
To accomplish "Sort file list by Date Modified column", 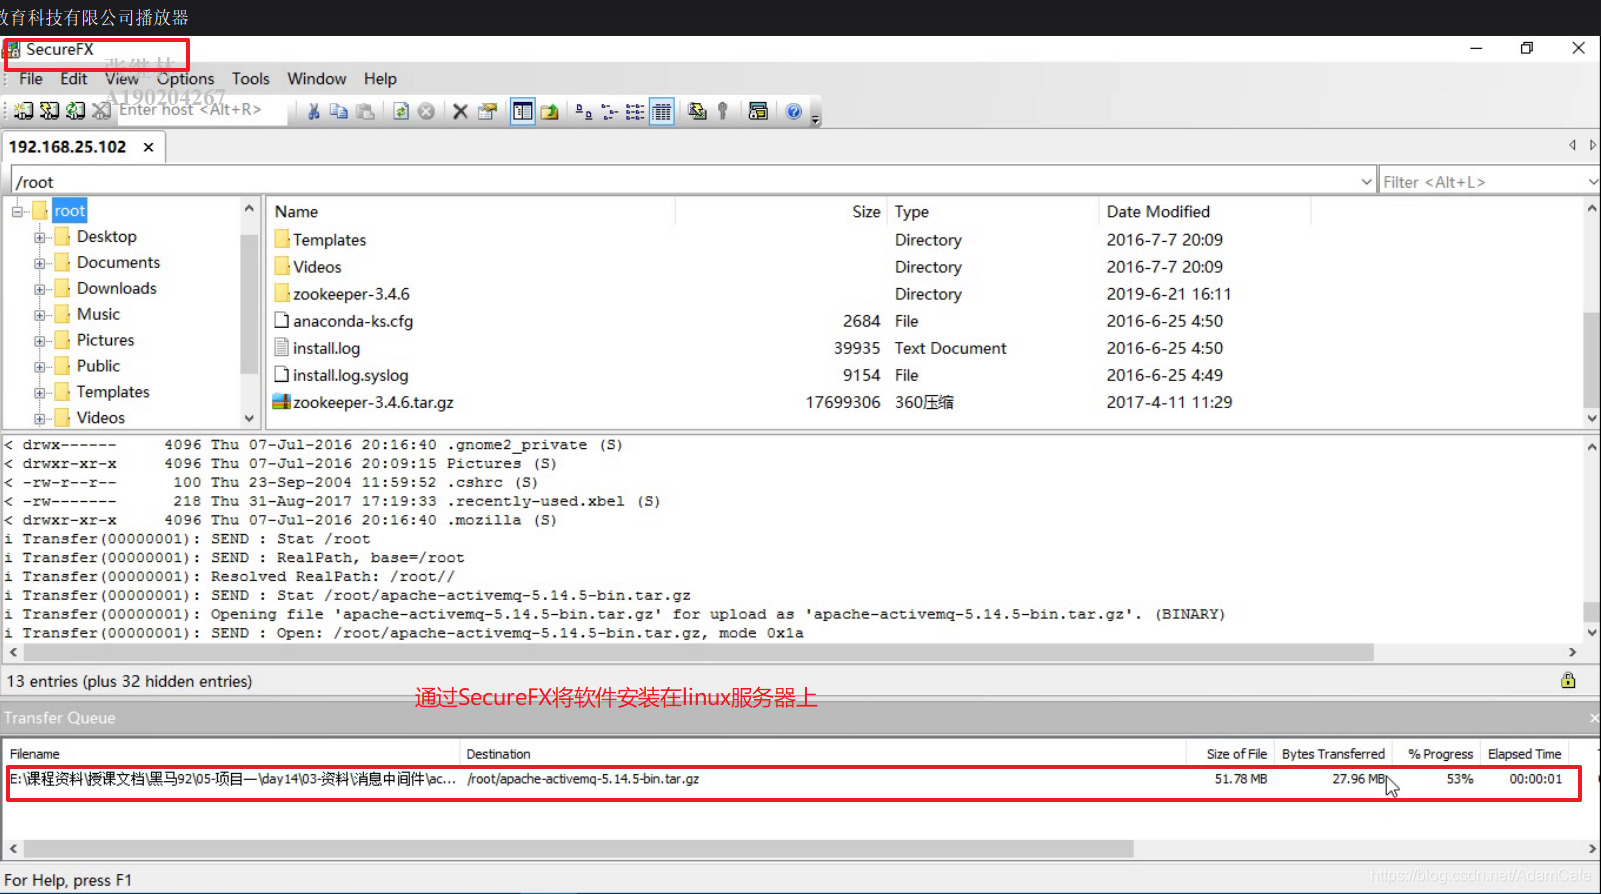I will [1204, 211].
